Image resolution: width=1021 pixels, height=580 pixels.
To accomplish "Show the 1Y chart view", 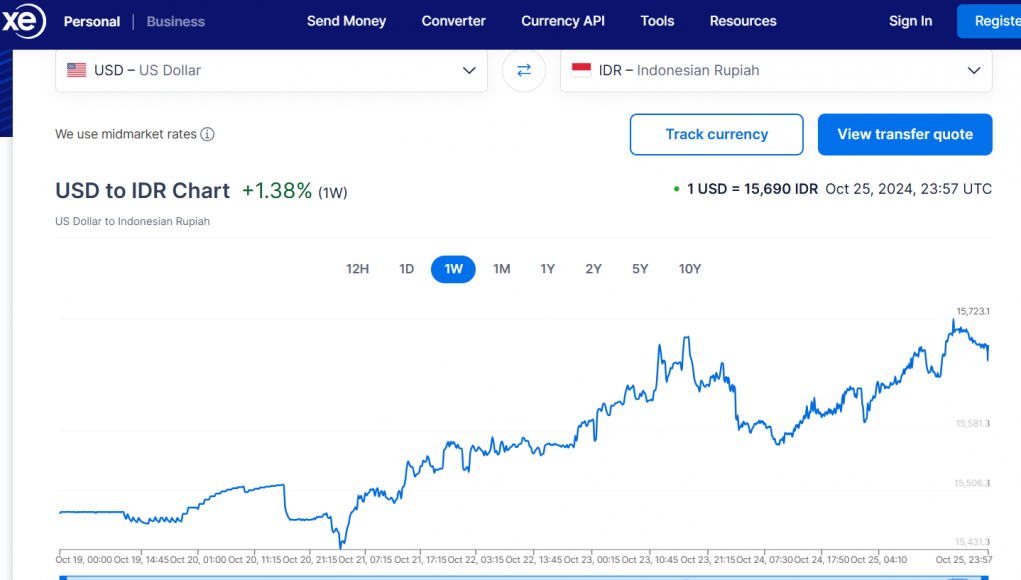I will point(547,269).
